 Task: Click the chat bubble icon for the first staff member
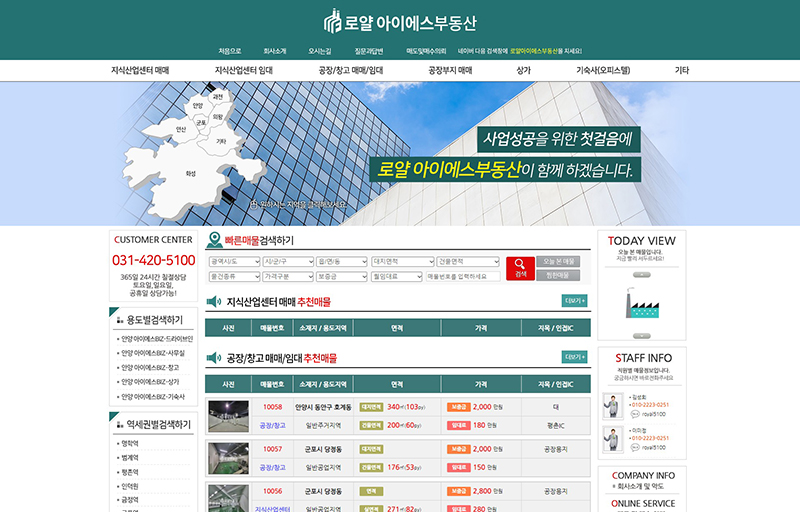635,414
